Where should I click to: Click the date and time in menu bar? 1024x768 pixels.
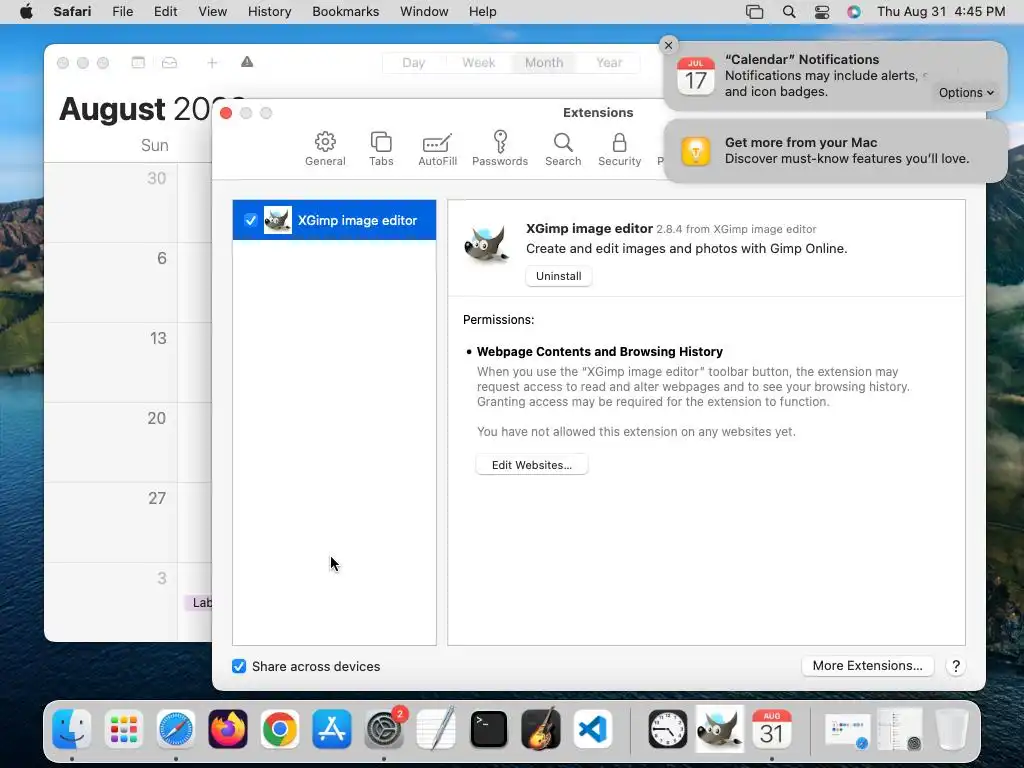tap(941, 12)
